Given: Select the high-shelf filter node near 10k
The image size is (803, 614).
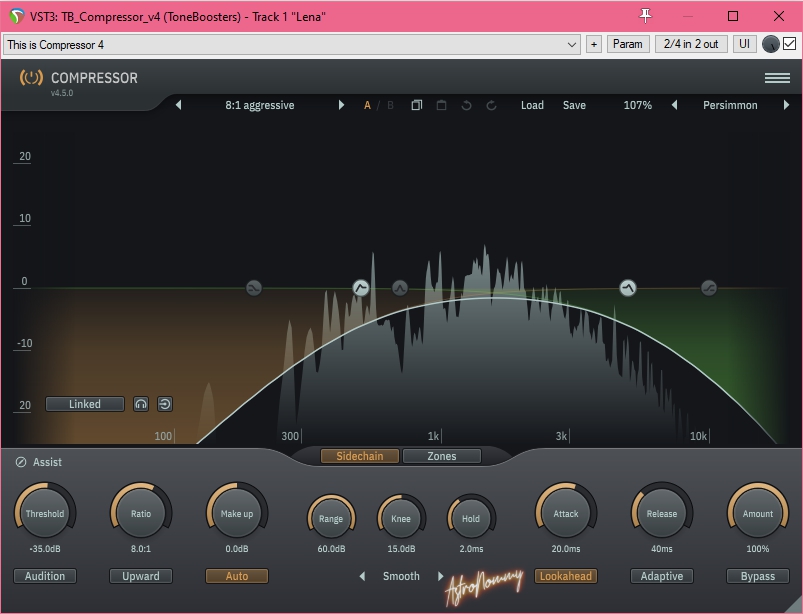Looking at the screenshot, I should pos(709,288).
